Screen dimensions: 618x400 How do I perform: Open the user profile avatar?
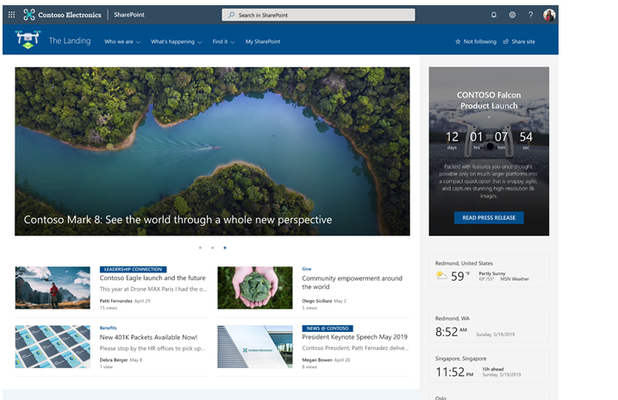549,15
